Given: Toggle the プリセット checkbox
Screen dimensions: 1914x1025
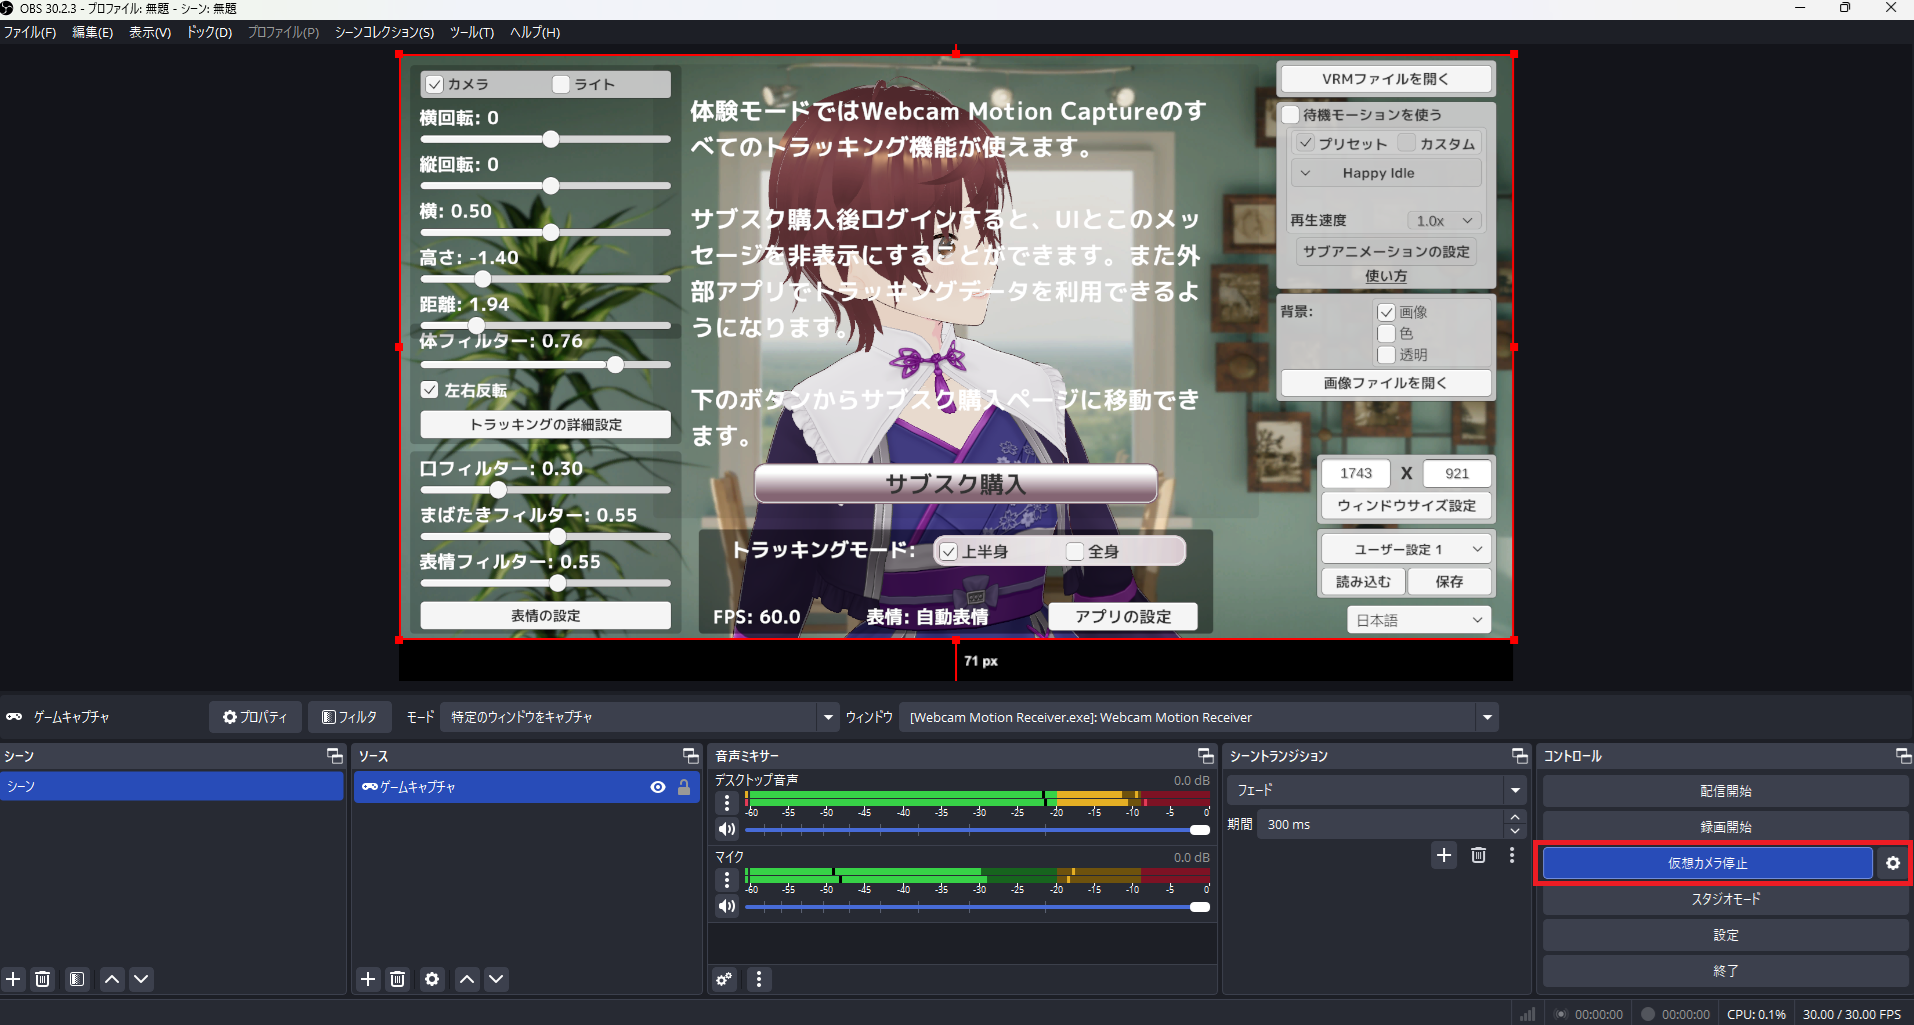Looking at the screenshot, I should click(x=1305, y=143).
